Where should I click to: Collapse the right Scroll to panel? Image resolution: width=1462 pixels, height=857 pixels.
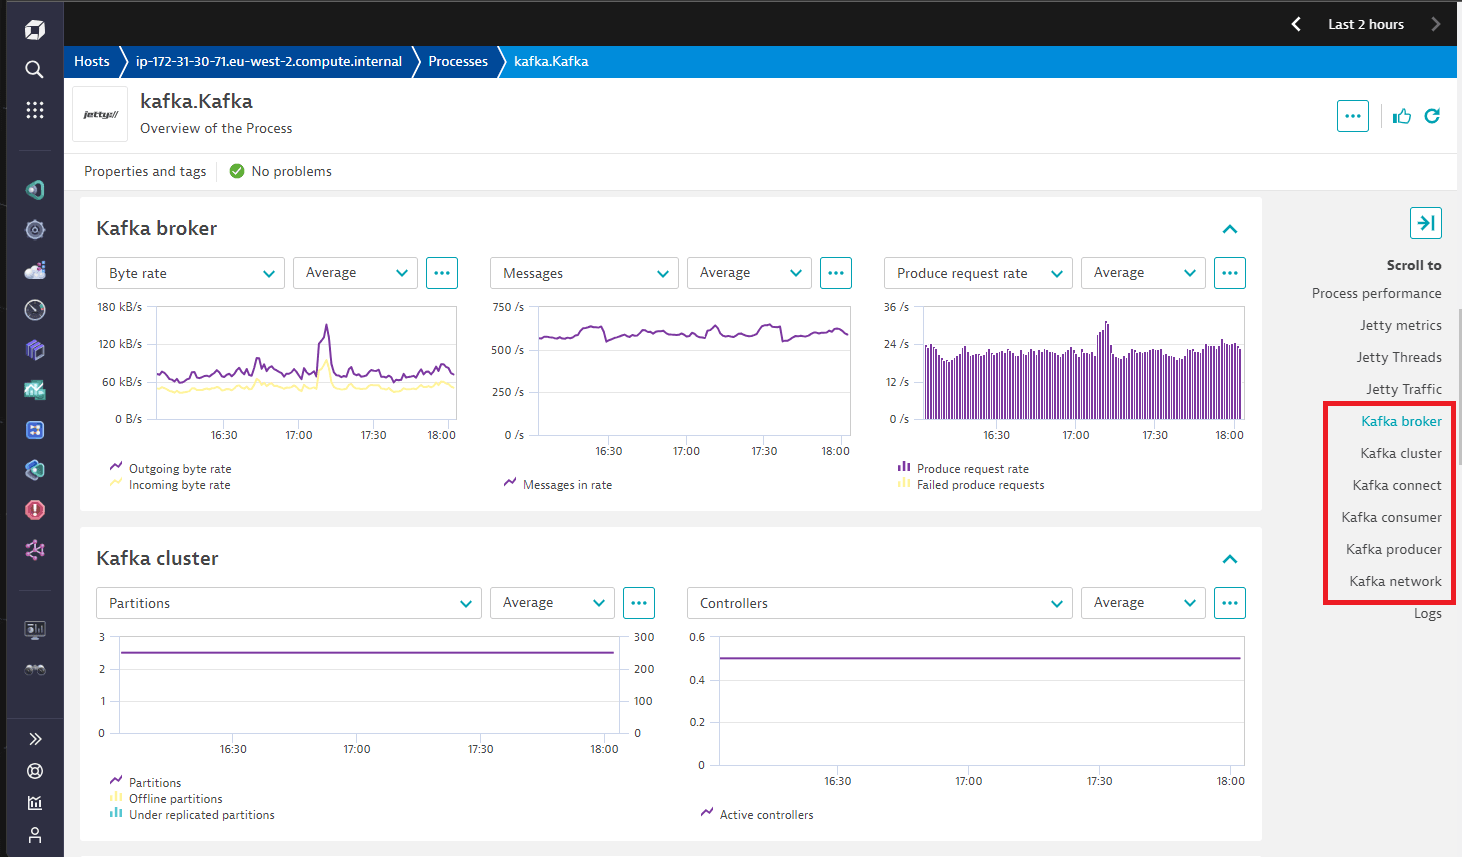coord(1426,223)
